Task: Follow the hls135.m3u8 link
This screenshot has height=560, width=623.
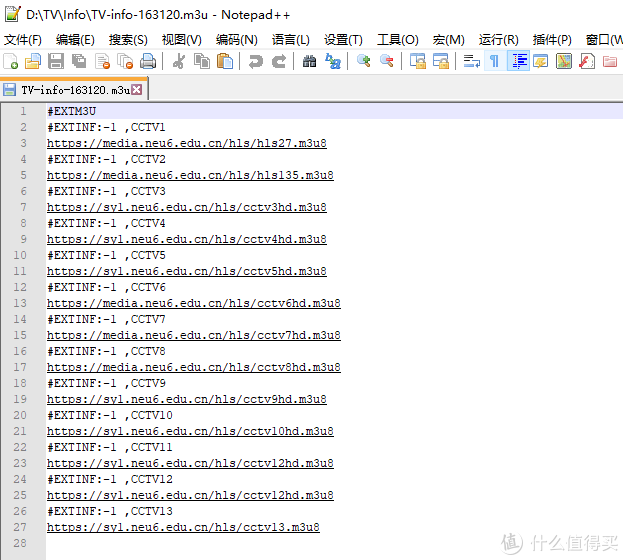Action: (190, 175)
